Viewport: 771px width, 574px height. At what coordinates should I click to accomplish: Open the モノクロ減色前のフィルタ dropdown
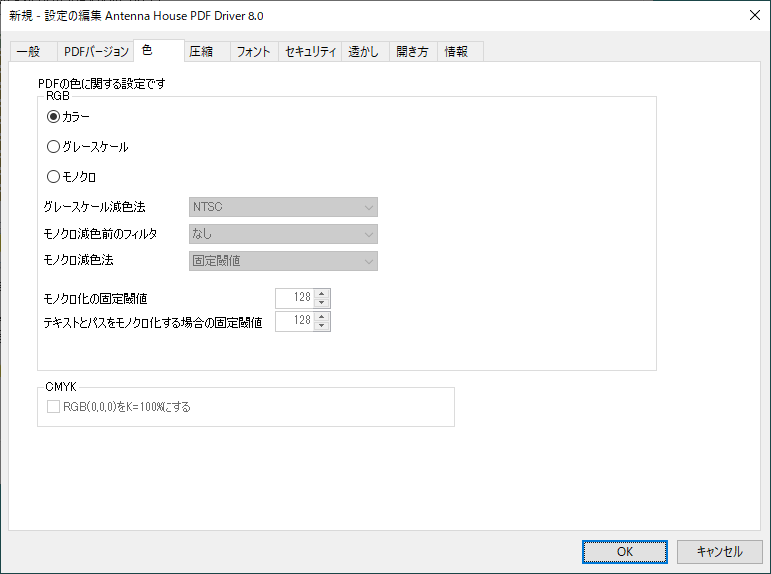tap(283, 234)
